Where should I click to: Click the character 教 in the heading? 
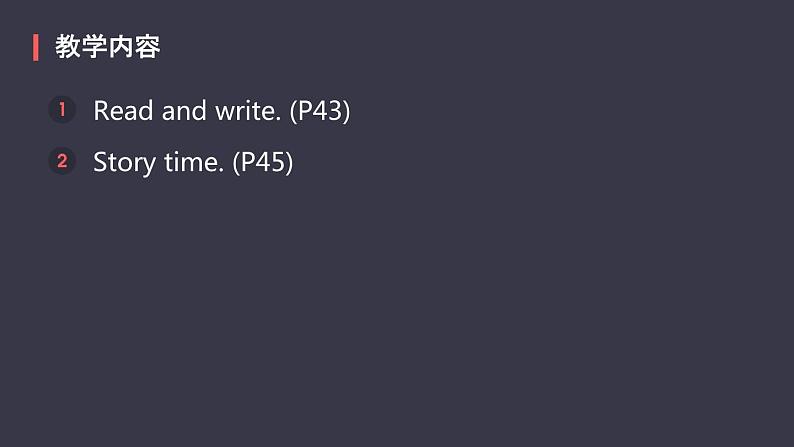(68, 47)
